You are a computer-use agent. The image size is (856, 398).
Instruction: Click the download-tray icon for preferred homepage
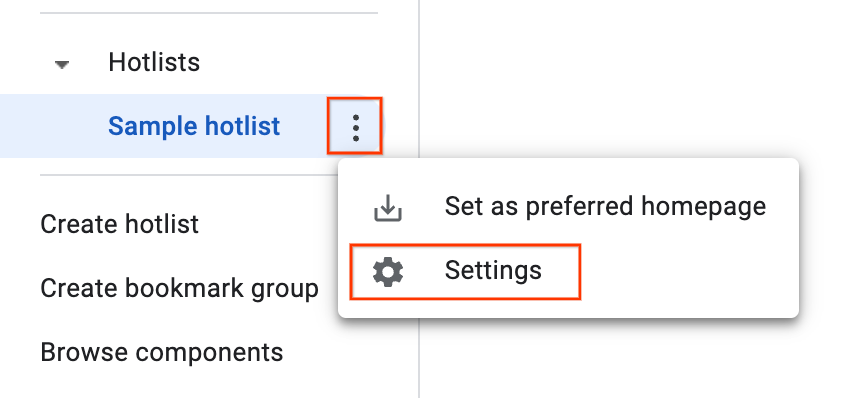coord(388,208)
